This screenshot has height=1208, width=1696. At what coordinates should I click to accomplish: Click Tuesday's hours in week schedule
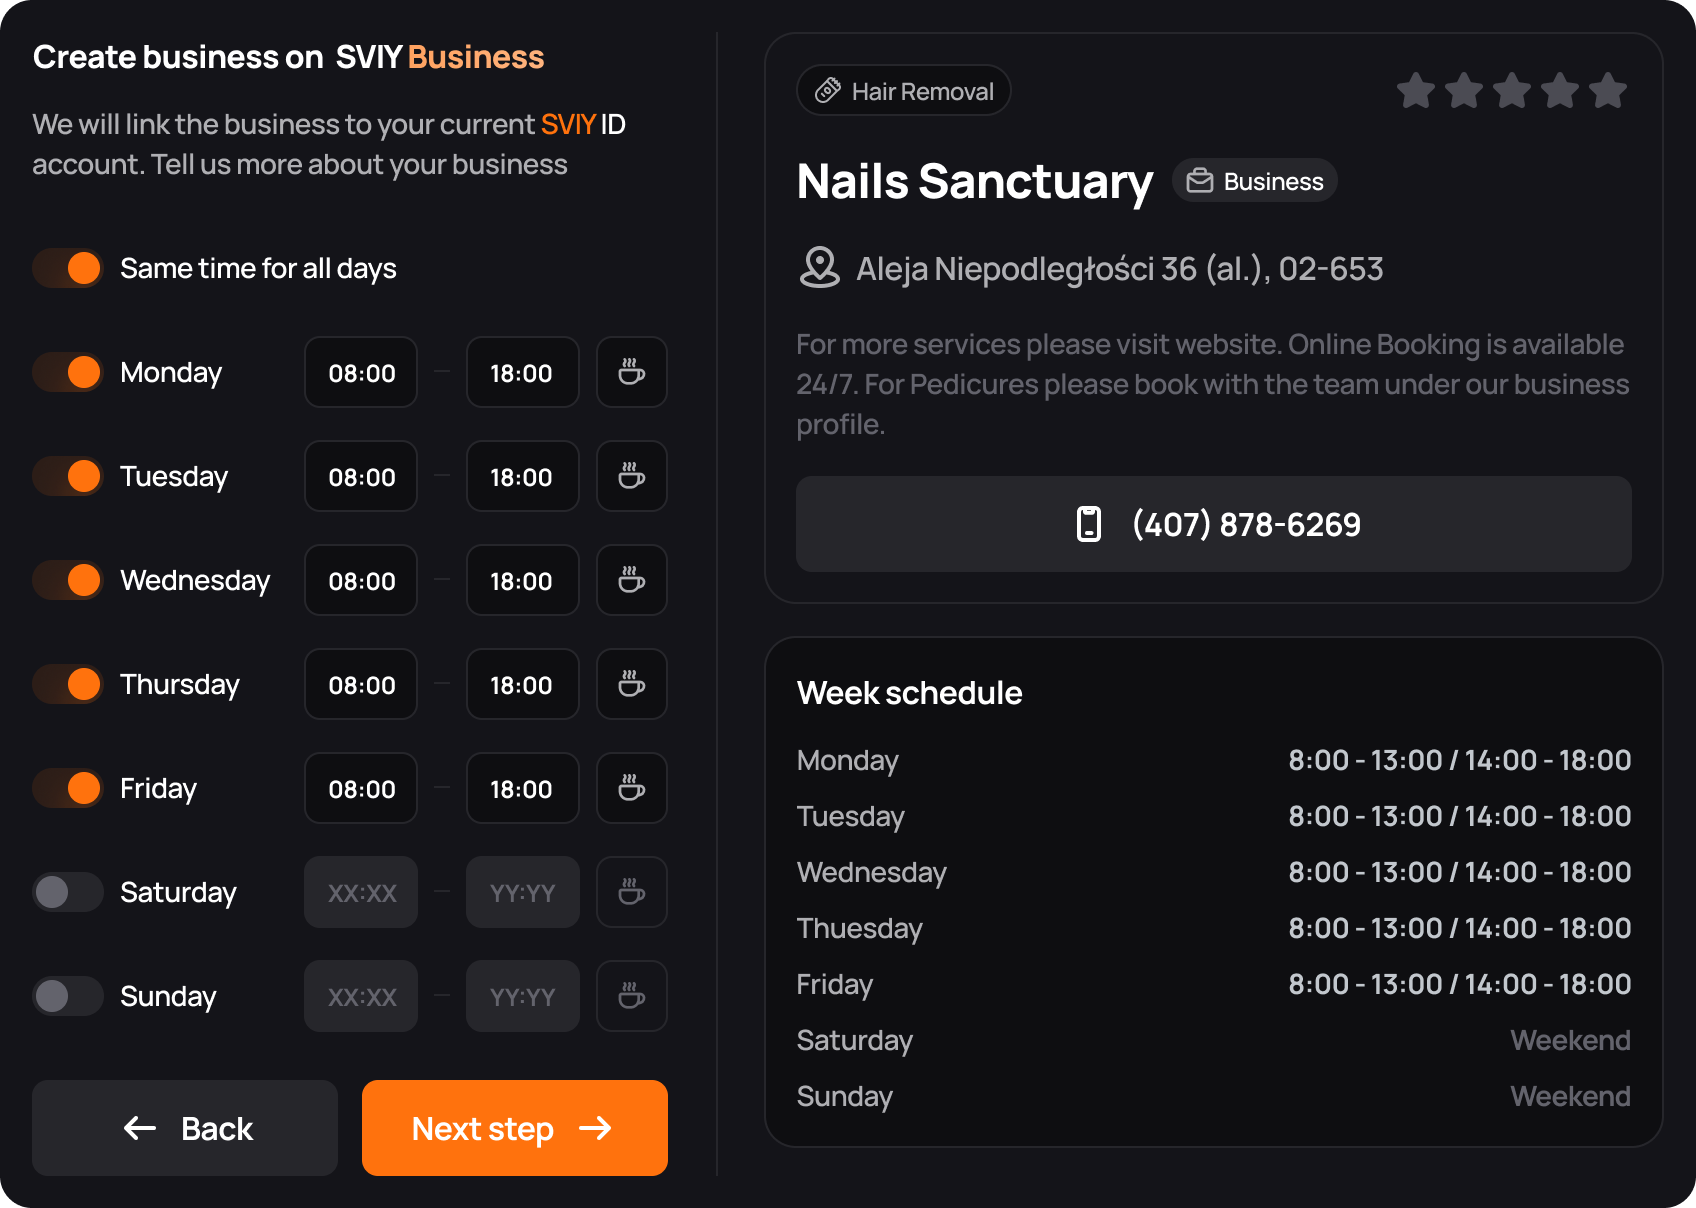(x=1460, y=816)
